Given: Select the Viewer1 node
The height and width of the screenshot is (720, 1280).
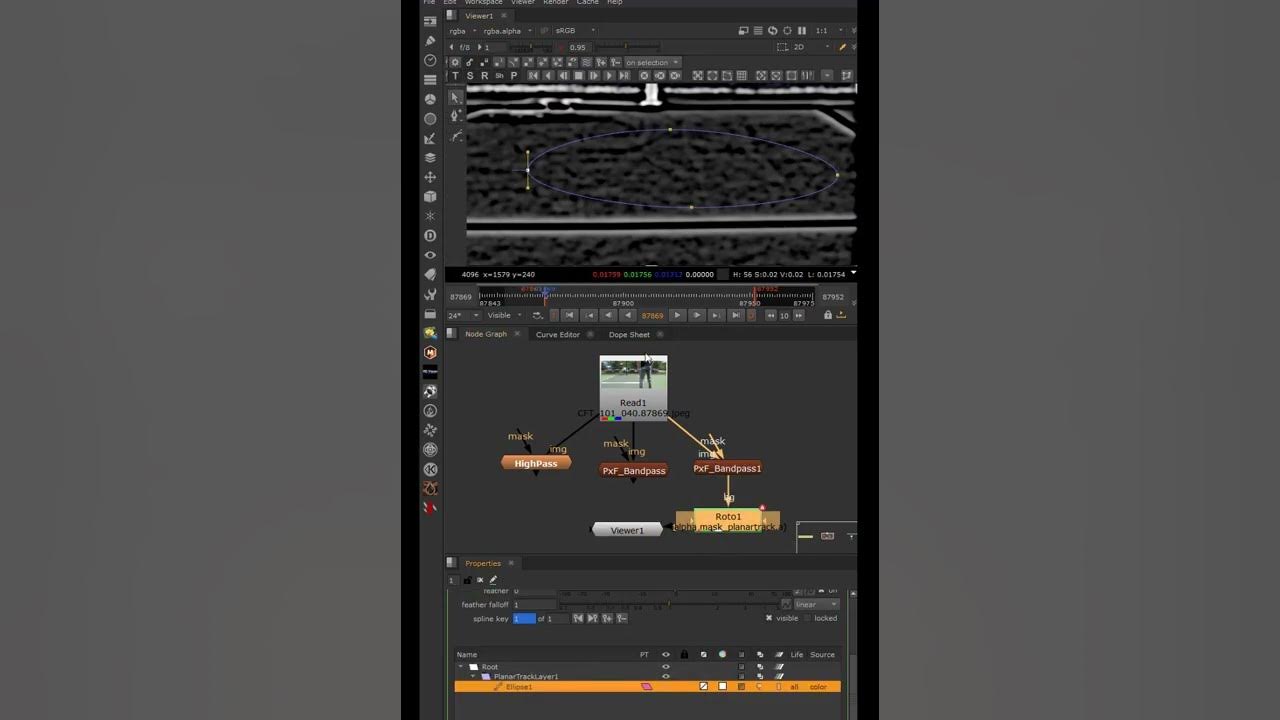Looking at the screenshot, I should pyautogui.click(x=627, y=530).
